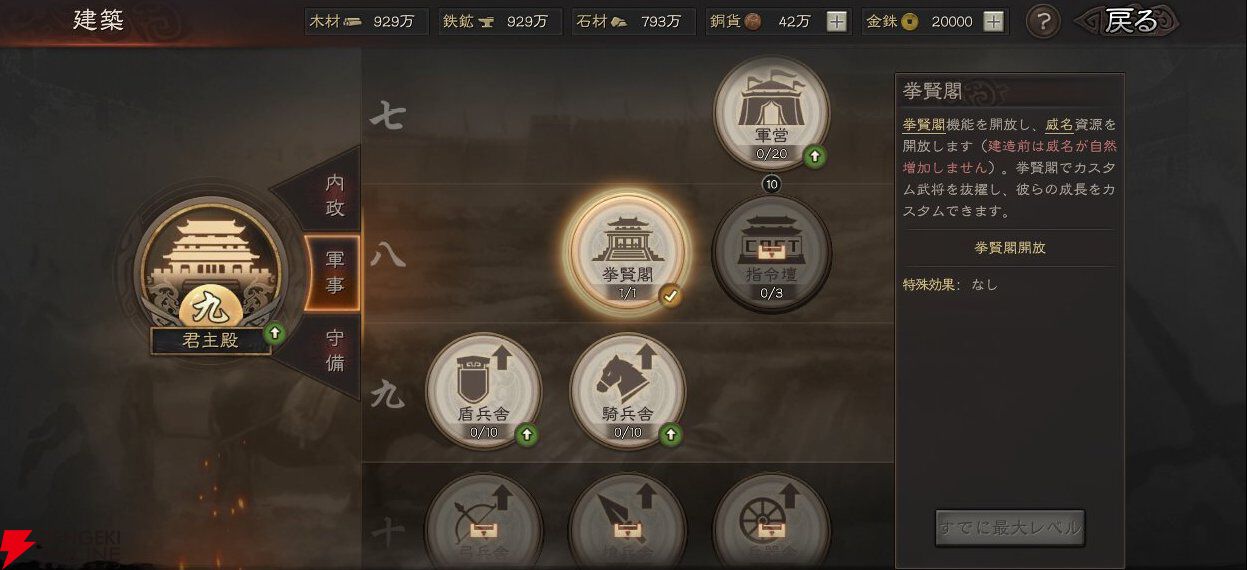
Task: Select the 盾兵舎 shield barracks icon
Action: (x=484, y=391)
